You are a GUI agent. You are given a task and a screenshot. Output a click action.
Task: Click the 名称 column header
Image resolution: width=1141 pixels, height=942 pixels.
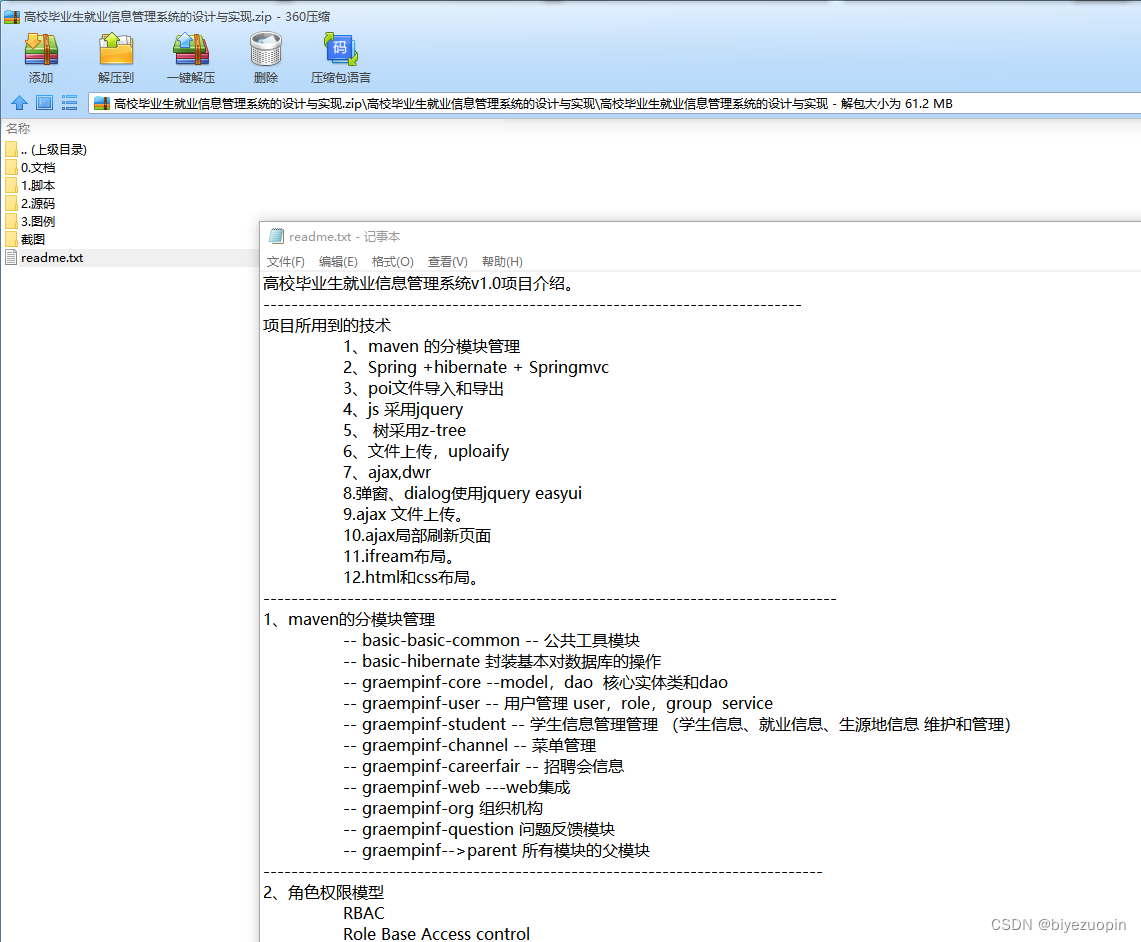[x=18, y=129]
